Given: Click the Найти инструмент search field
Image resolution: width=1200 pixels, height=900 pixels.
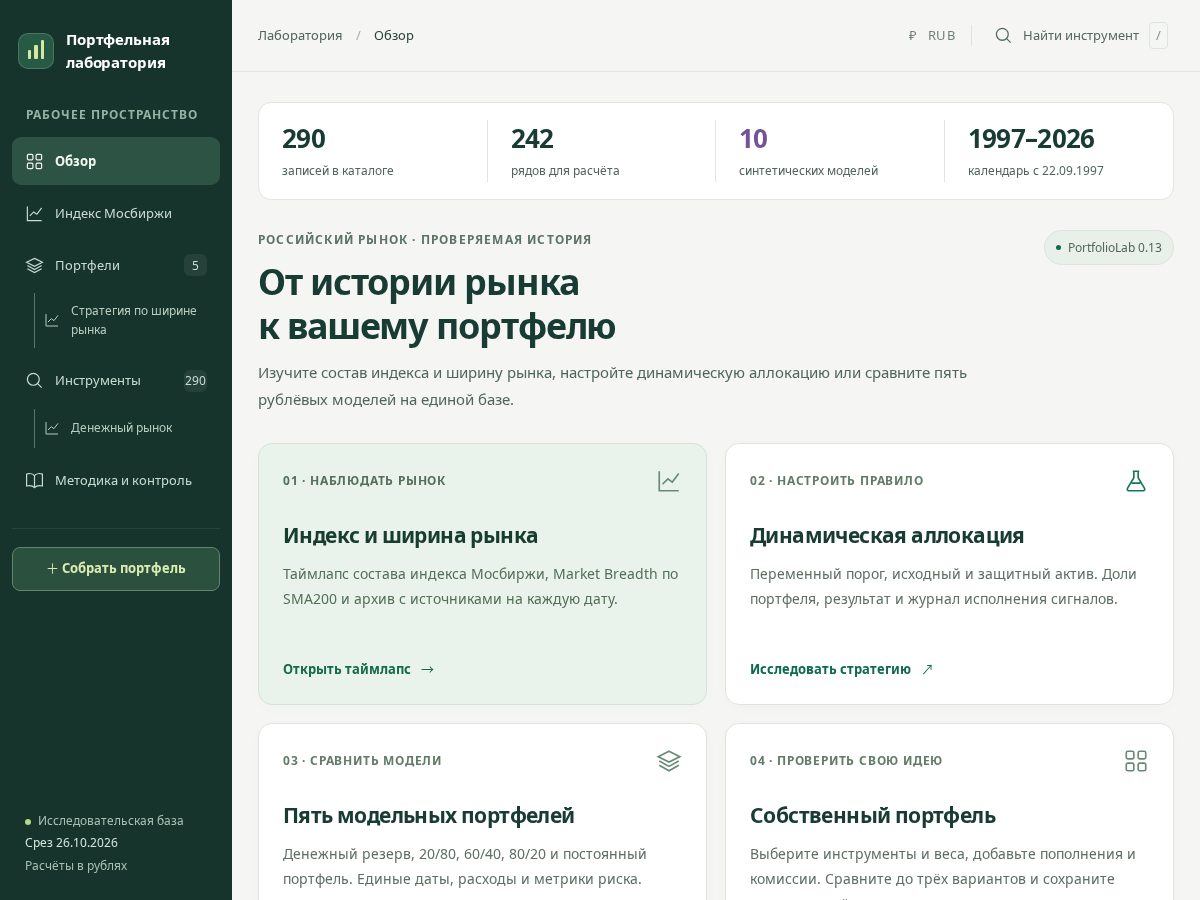Looking at the screenshot, I should pos(1081,35).
